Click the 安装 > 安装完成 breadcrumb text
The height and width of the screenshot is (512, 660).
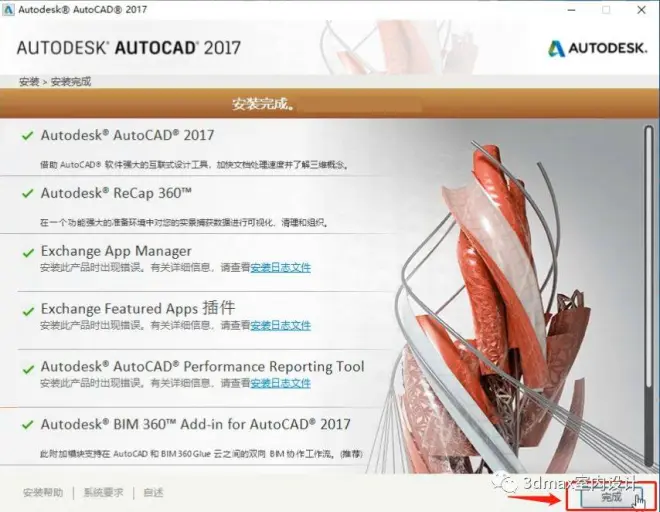pos(55,82)
